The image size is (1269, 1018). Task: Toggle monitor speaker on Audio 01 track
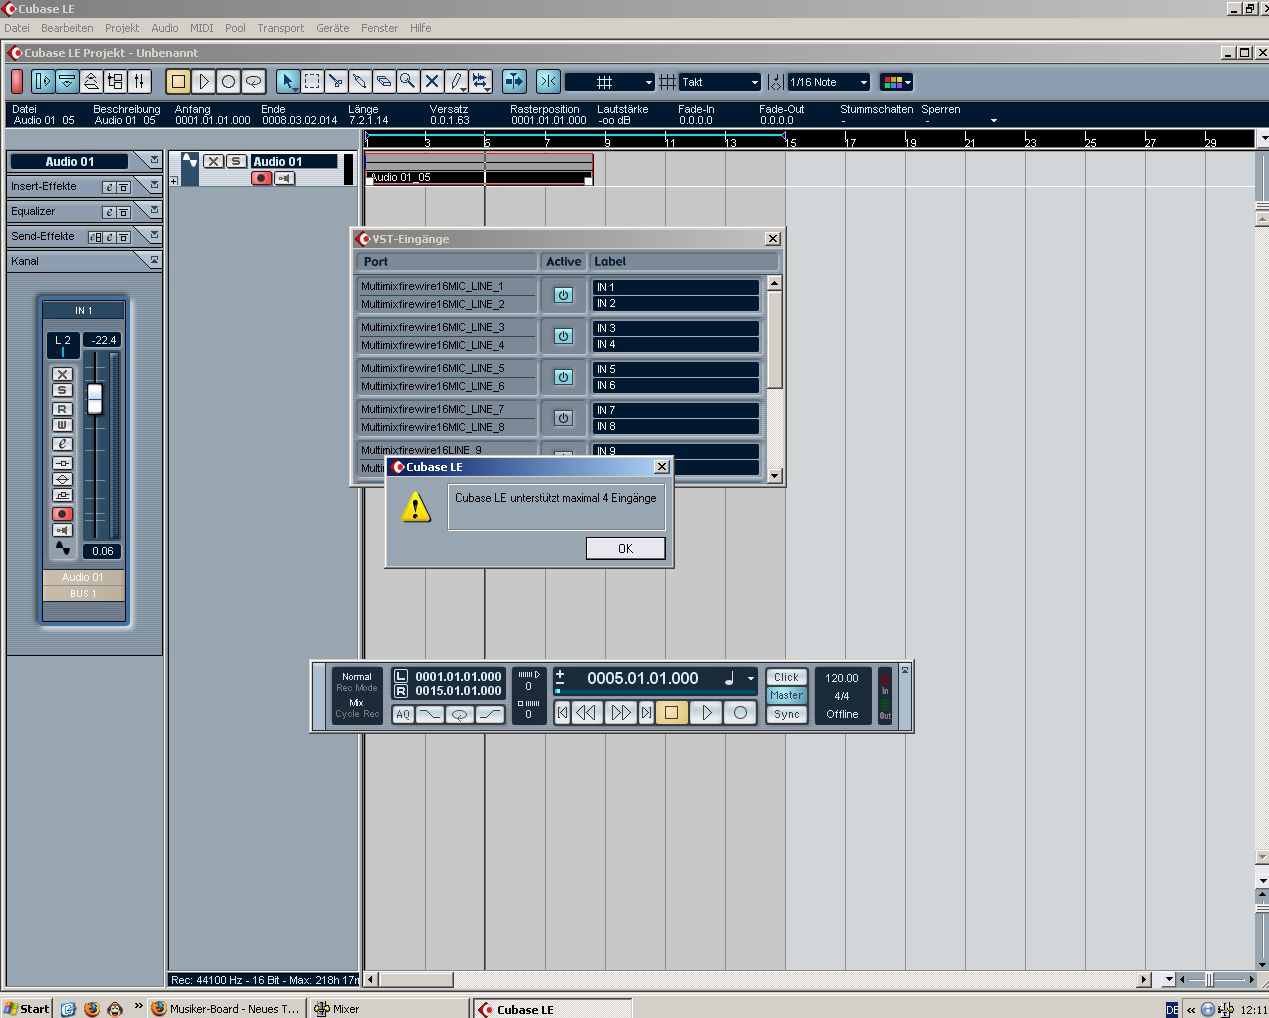point(285,178)
